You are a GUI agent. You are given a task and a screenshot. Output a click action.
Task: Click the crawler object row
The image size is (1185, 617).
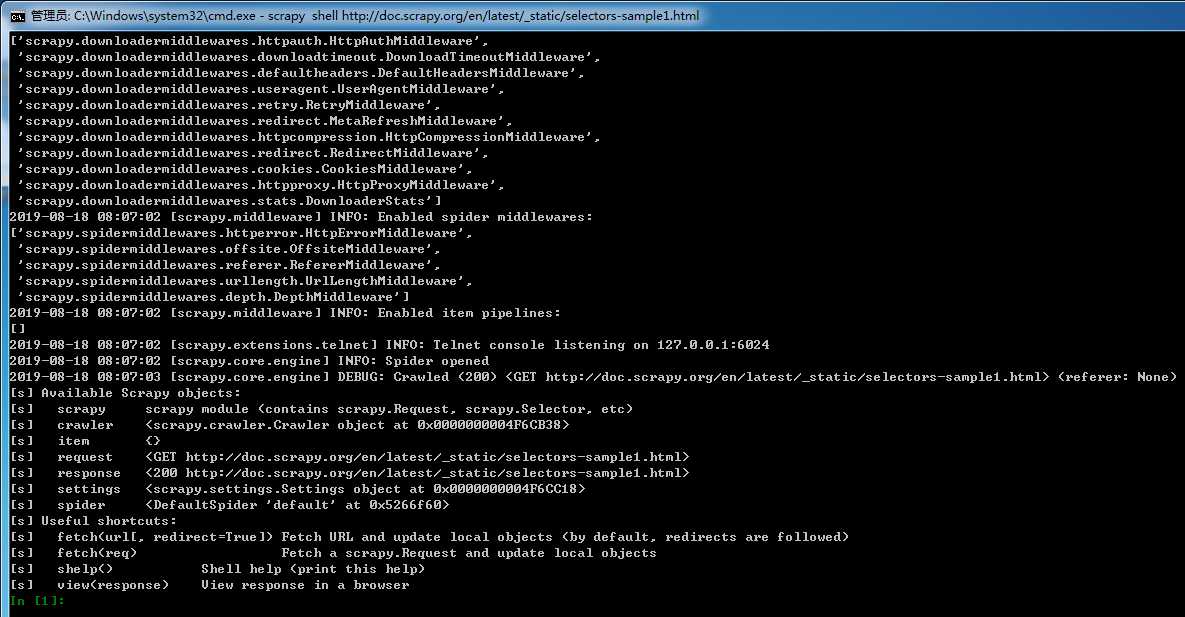pos(289,425)
